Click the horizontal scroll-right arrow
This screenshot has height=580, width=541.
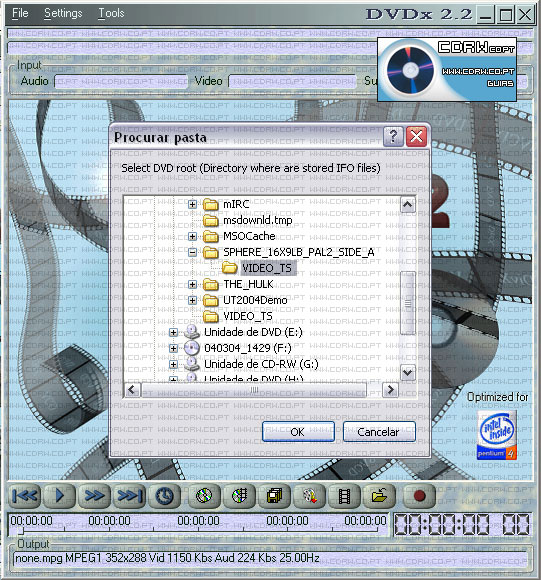(390, 390)
